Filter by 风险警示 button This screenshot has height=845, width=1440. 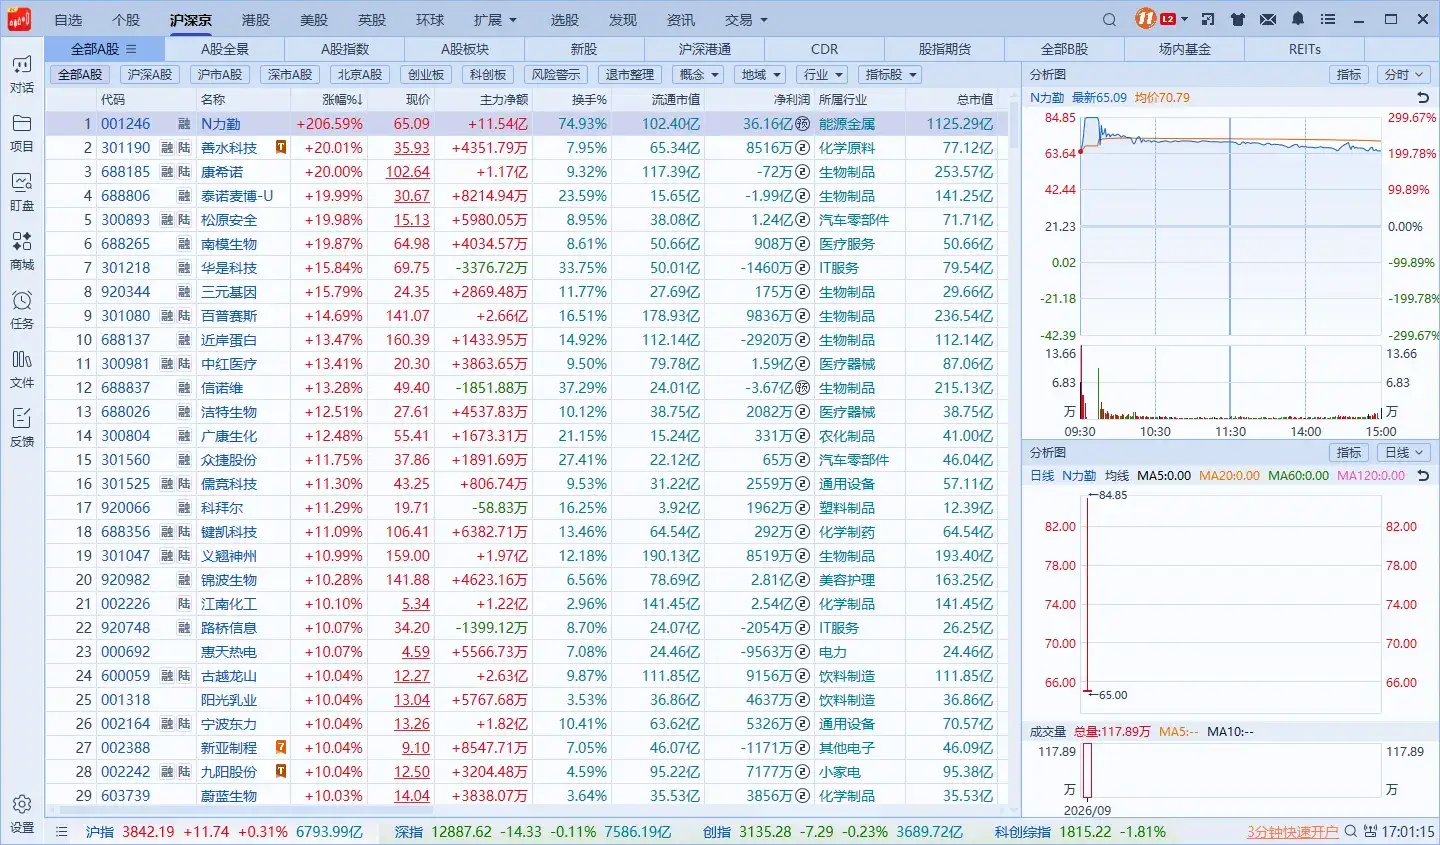(556, 74)
